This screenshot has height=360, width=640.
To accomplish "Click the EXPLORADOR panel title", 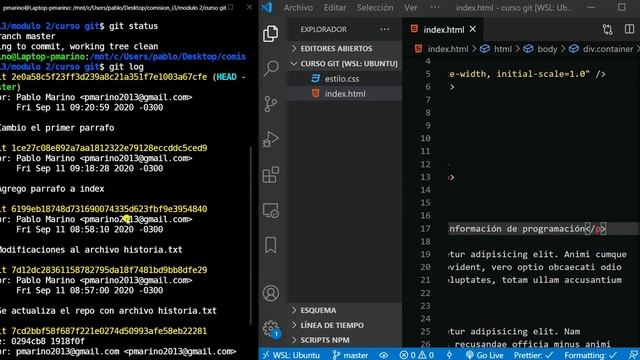I will pos(324,29).
